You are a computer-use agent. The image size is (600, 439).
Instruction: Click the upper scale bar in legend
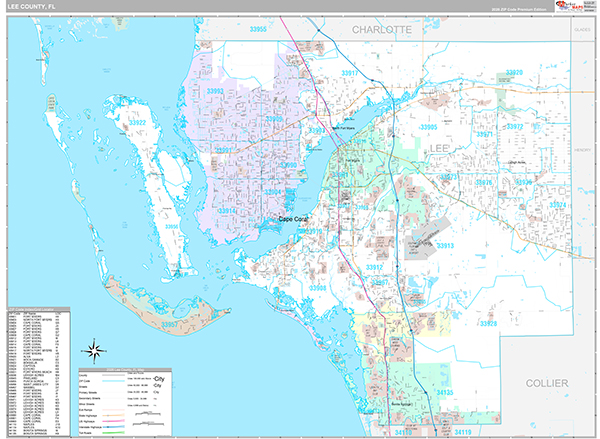click(148, 414)
